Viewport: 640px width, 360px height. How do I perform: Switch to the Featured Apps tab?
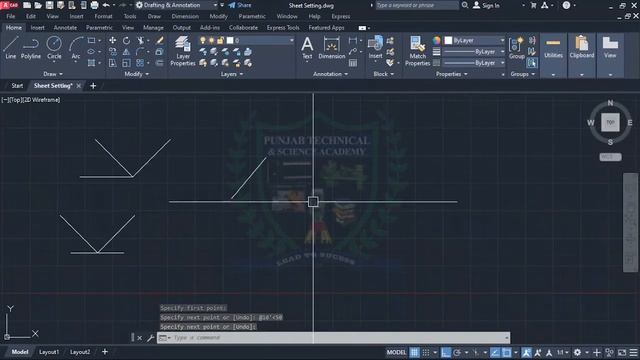326,28
